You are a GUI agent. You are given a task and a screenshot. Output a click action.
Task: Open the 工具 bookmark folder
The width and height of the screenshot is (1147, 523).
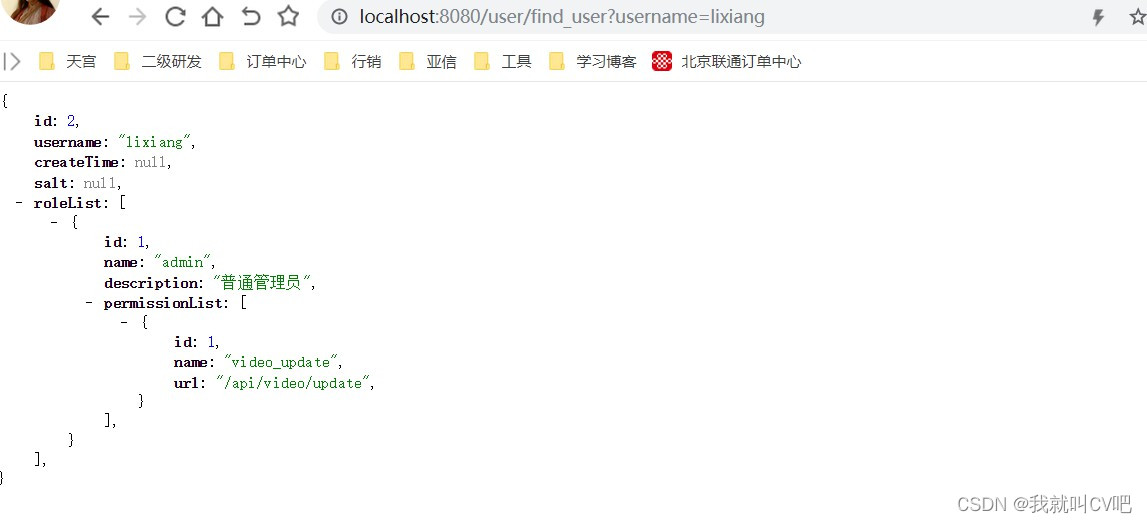tap(503, 61)
